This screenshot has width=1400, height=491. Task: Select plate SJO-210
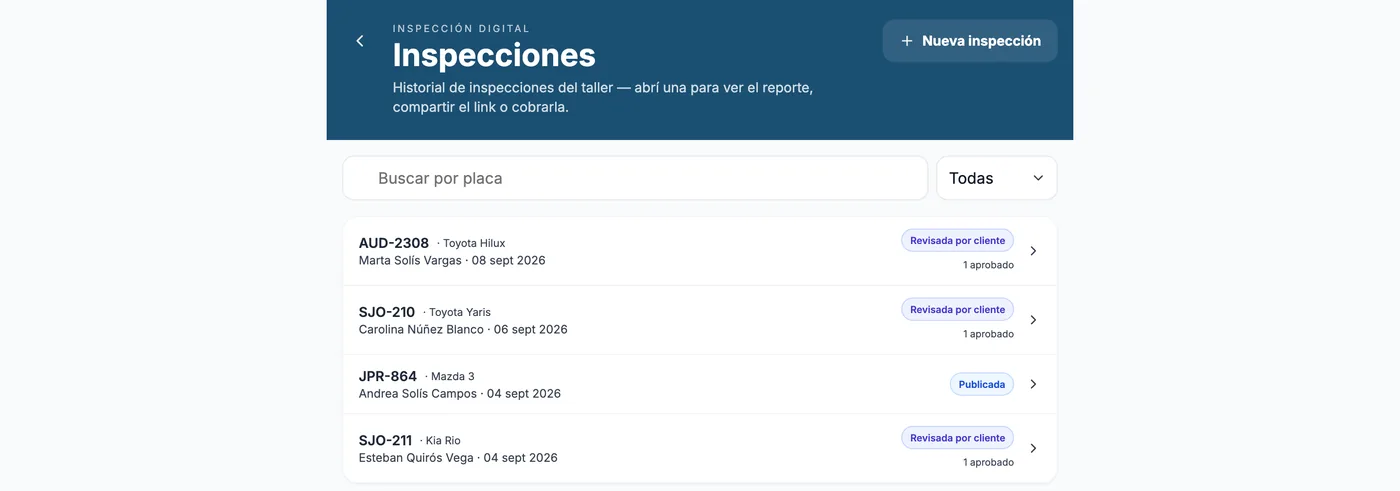click(x=387, y=312)
